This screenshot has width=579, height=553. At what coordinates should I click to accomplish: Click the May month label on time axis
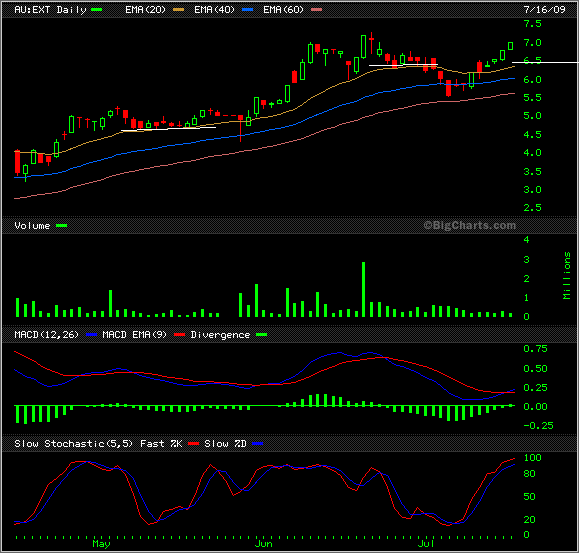[101, 544]
